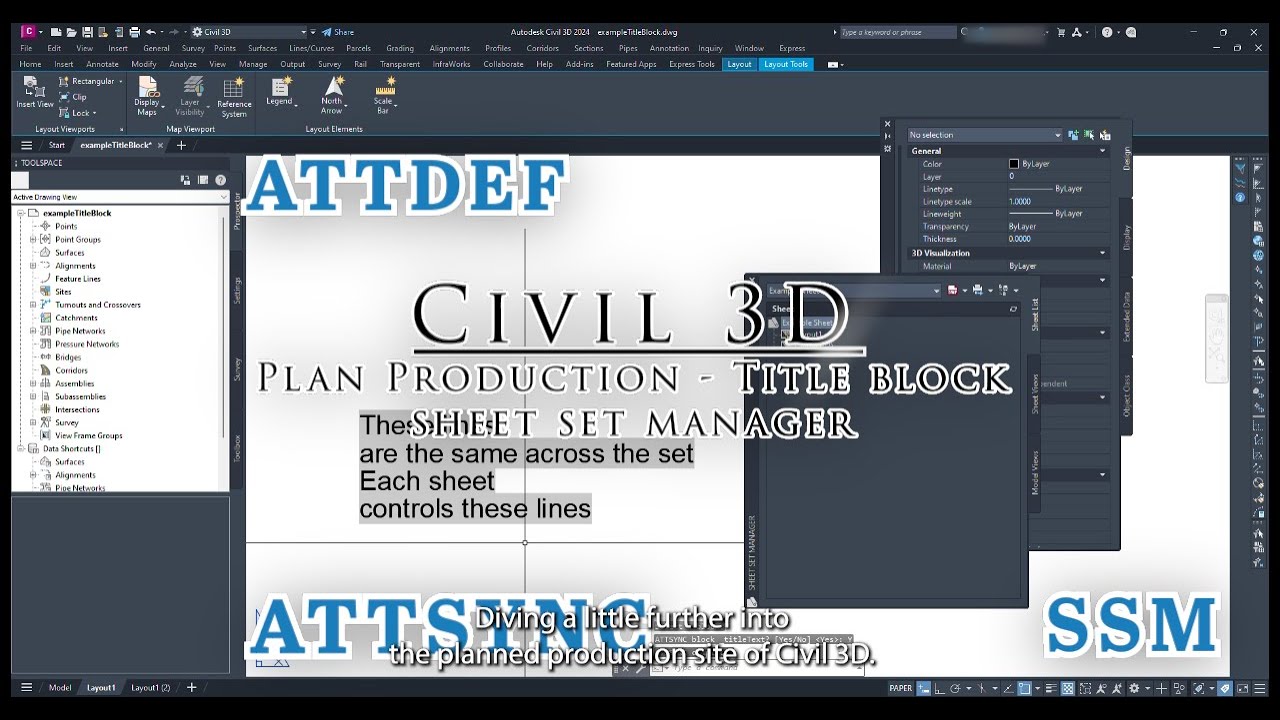Expand the Point Groups tree node
1280x720 pixels.
click(33, 239)
